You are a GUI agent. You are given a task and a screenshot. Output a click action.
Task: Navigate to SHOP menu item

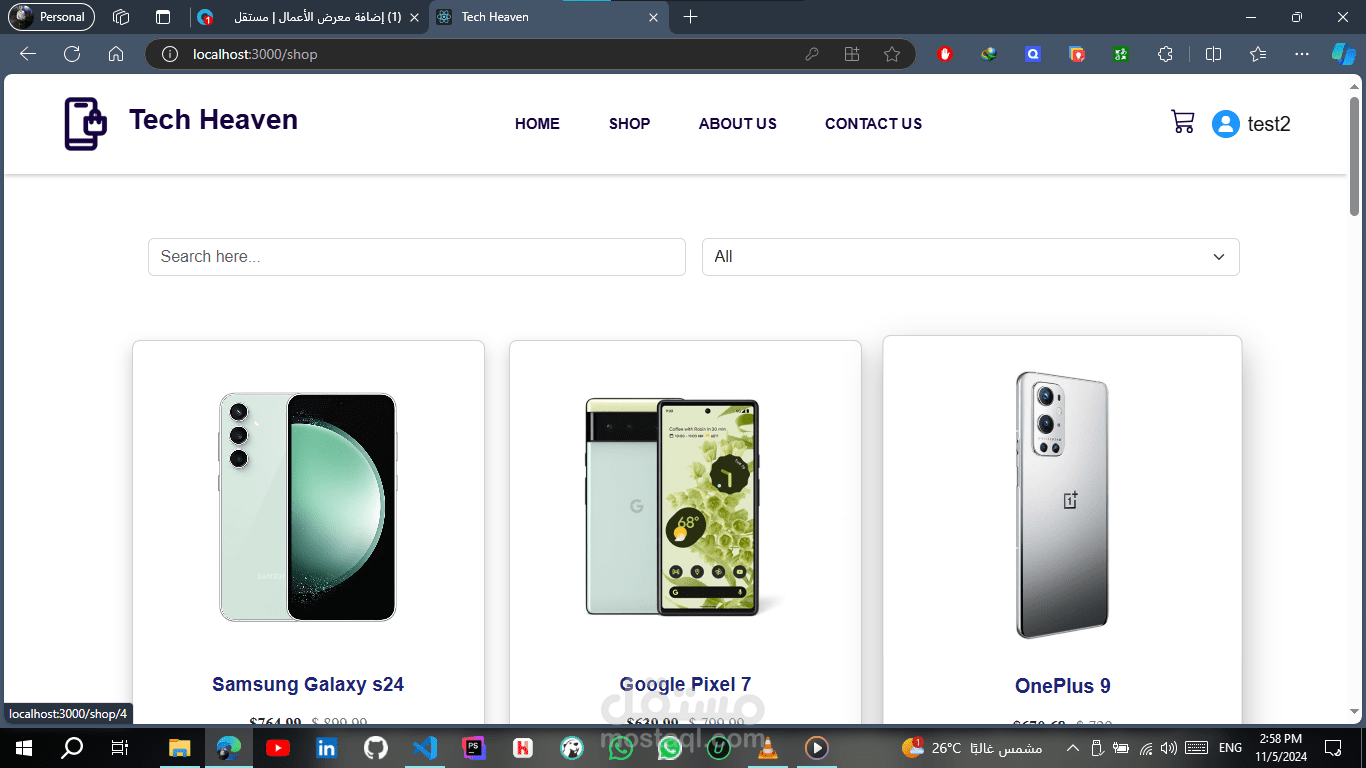[629, 124]
